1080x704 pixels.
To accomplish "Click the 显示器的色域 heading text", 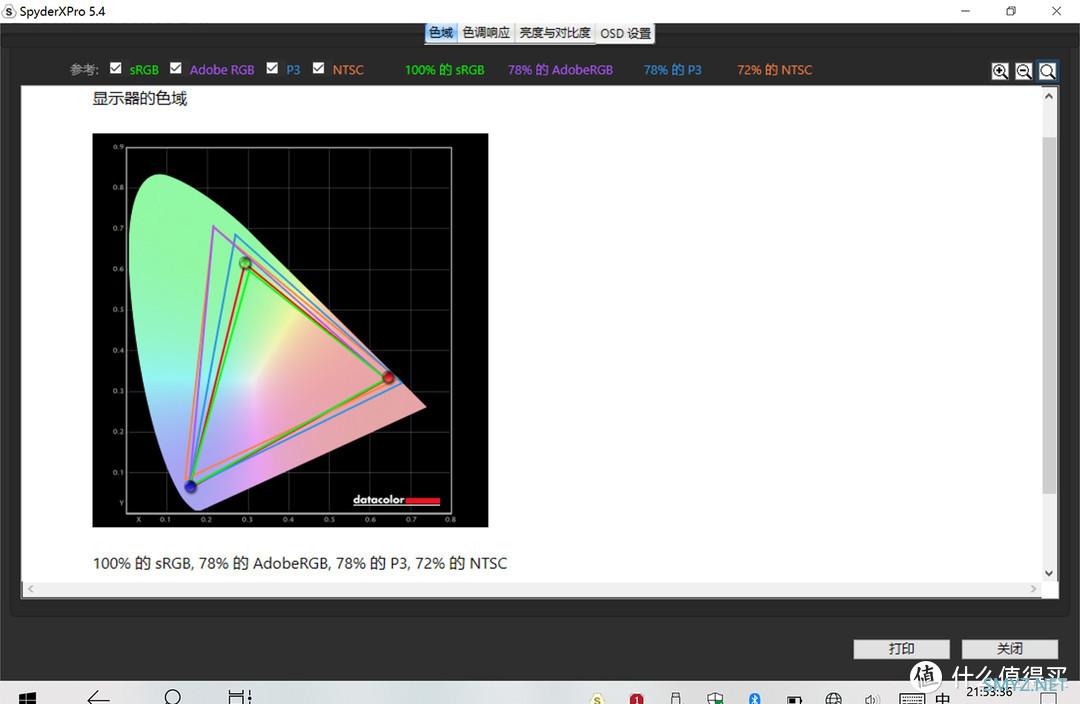I will tap(140, 99).
